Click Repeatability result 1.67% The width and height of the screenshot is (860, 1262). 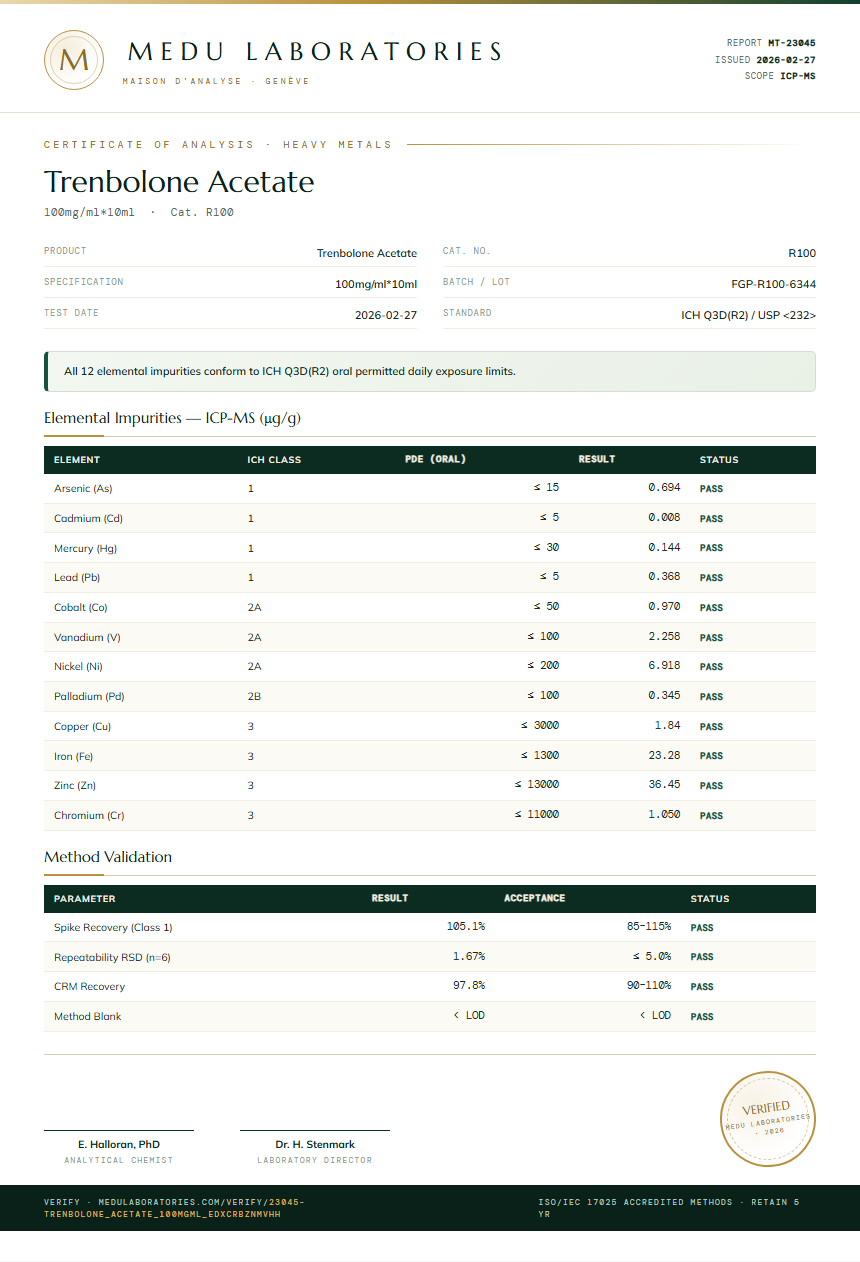point(469,957)
